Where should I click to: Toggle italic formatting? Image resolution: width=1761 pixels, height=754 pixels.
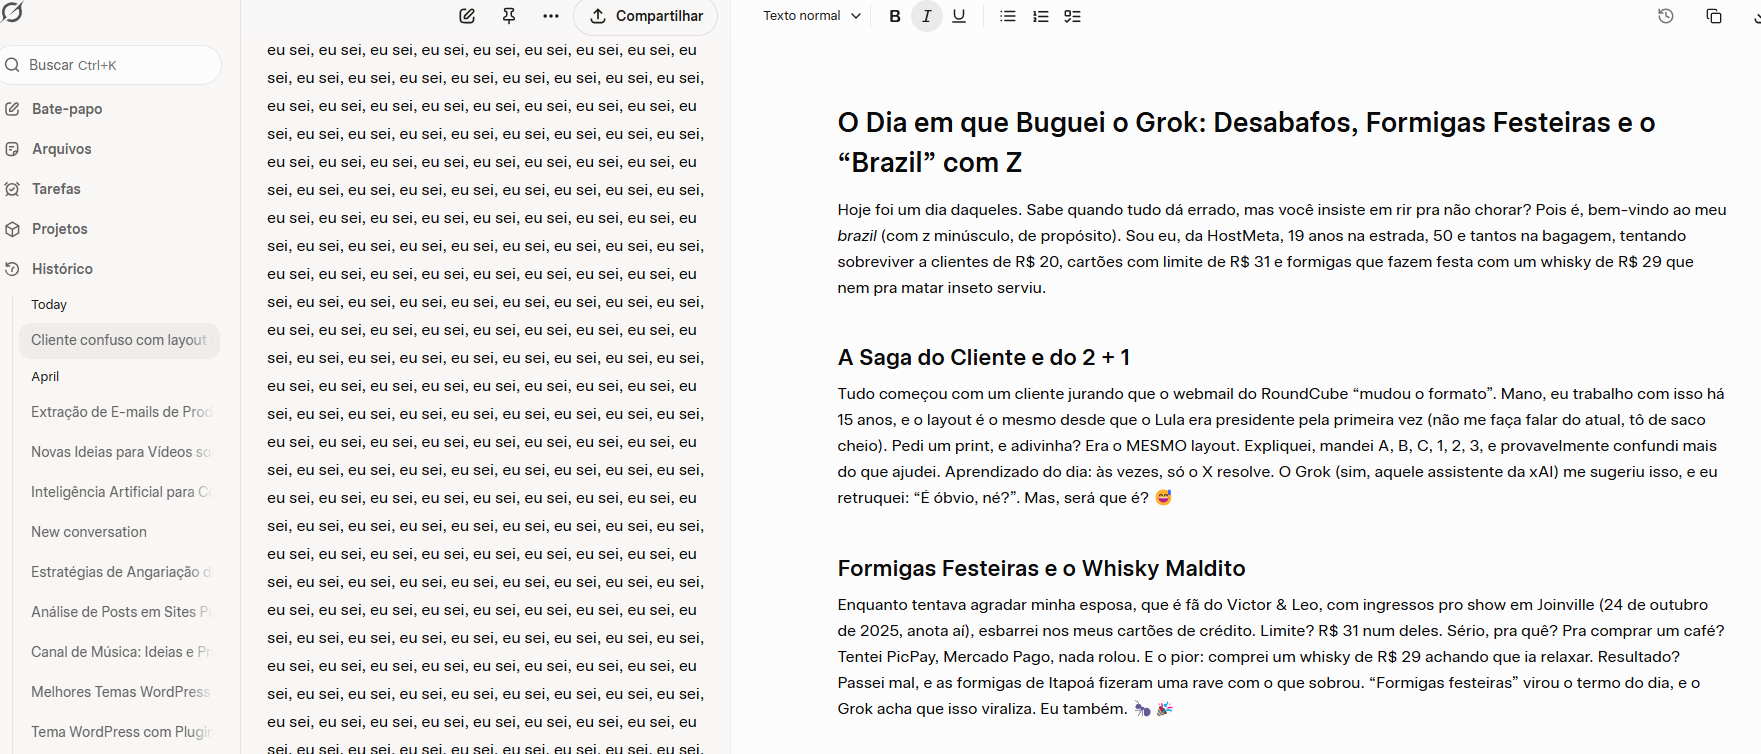pyautogui.click(x=927, y=16)
